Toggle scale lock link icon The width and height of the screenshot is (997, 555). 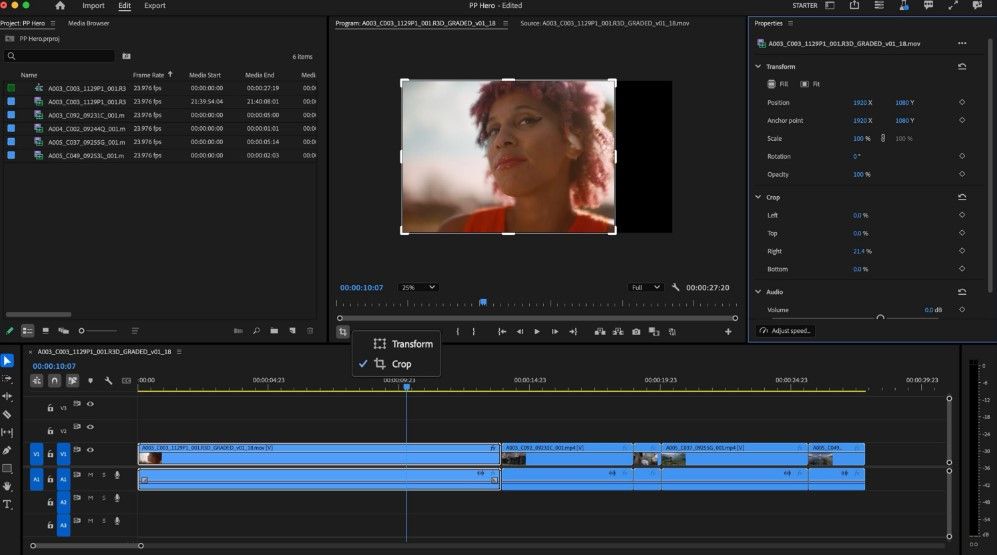883,138
